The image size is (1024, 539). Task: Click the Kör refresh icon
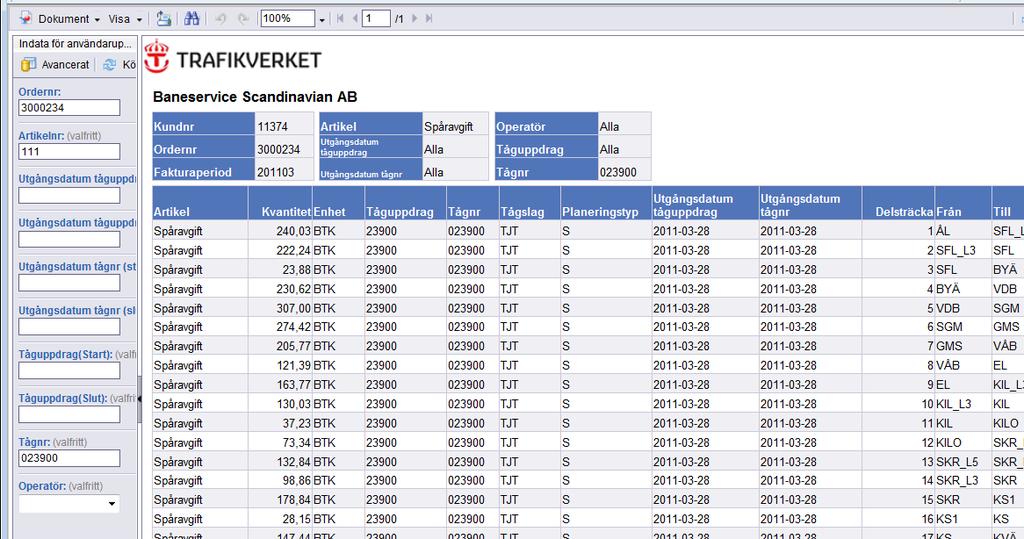(x=109, y=65)
